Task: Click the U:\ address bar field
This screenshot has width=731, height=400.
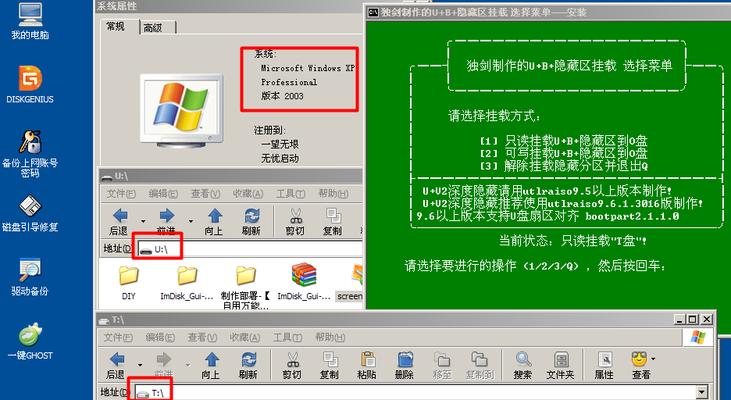Action: (x=250, y=249)
